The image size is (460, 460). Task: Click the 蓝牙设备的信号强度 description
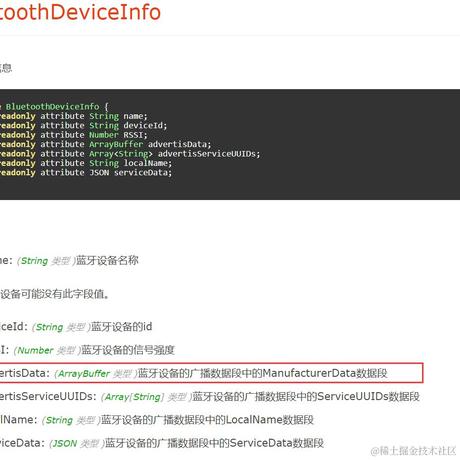tap(128, 350)
